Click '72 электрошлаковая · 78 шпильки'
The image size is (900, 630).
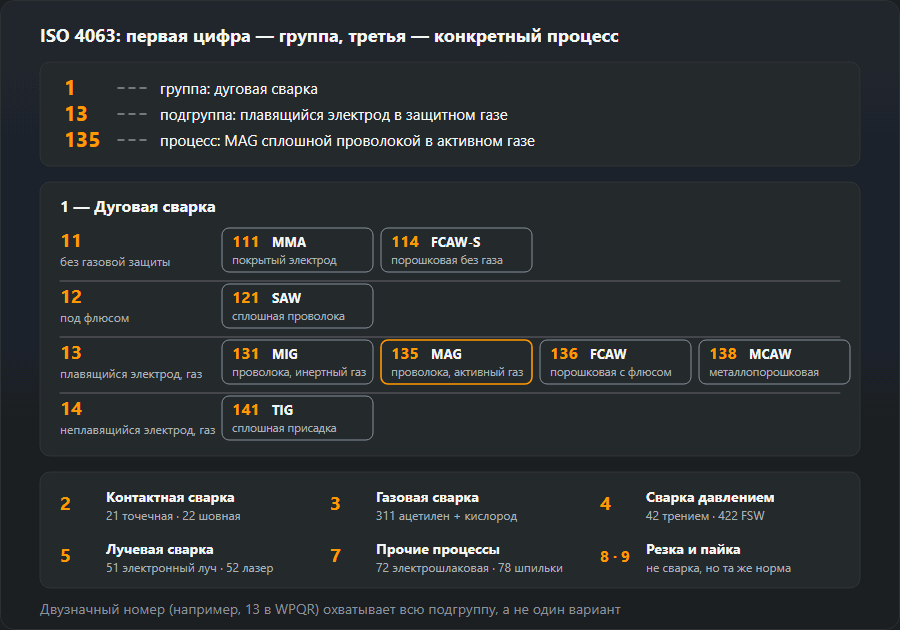point(469,568)
